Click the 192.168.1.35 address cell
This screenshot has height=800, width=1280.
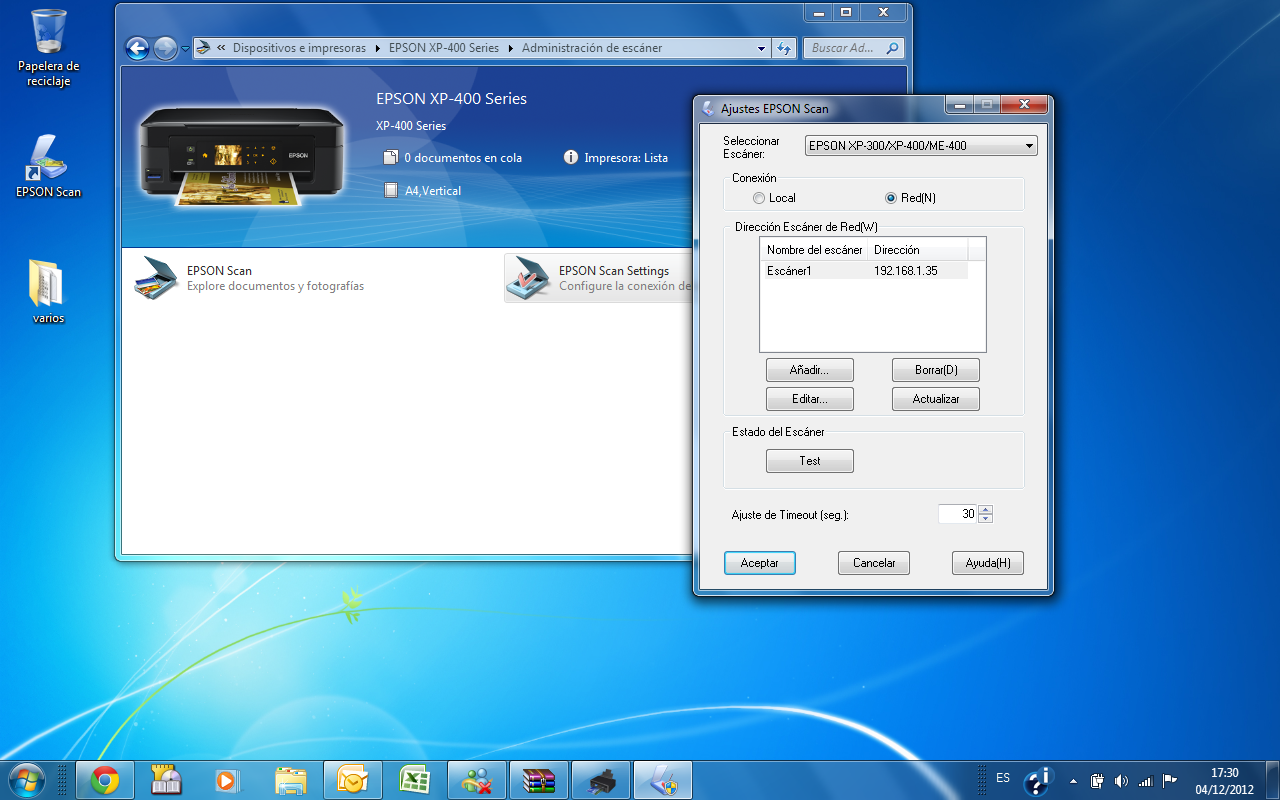coord(906,271)
